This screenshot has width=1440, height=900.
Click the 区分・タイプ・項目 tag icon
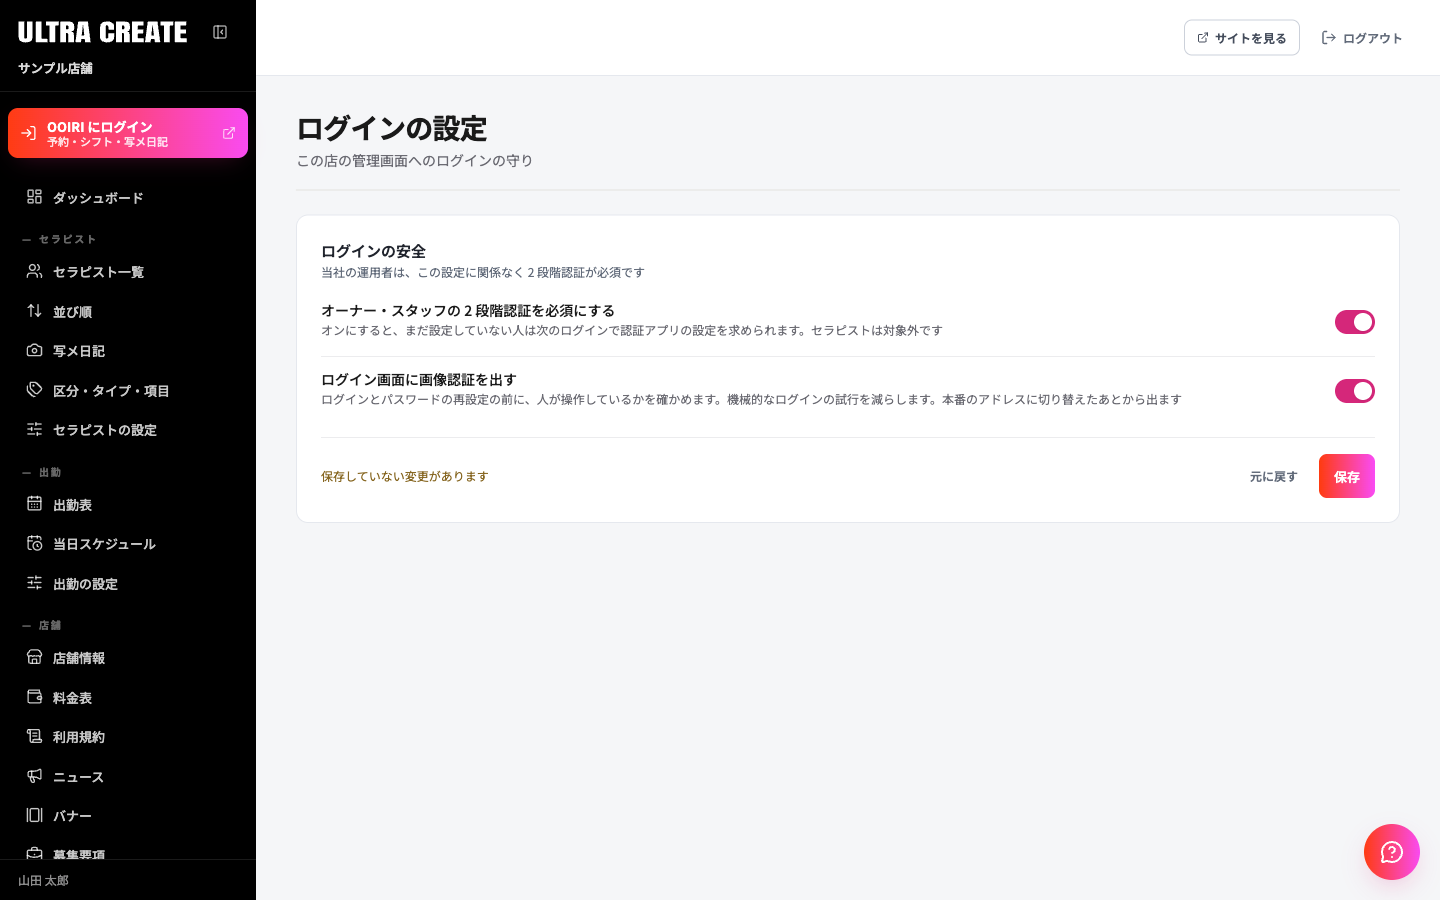34,390
